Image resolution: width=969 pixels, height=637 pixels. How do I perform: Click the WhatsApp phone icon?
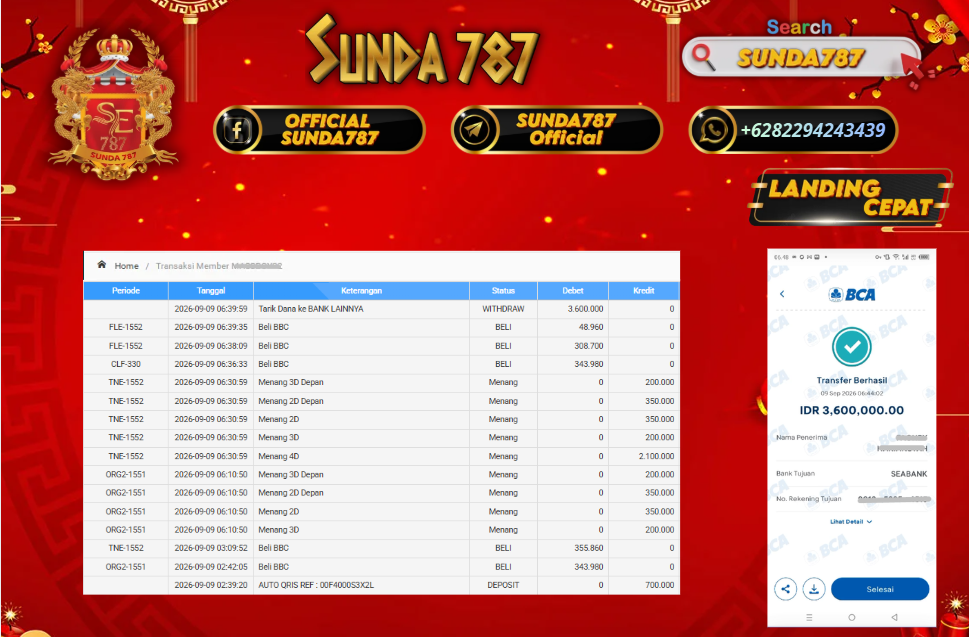click(713, 130)
